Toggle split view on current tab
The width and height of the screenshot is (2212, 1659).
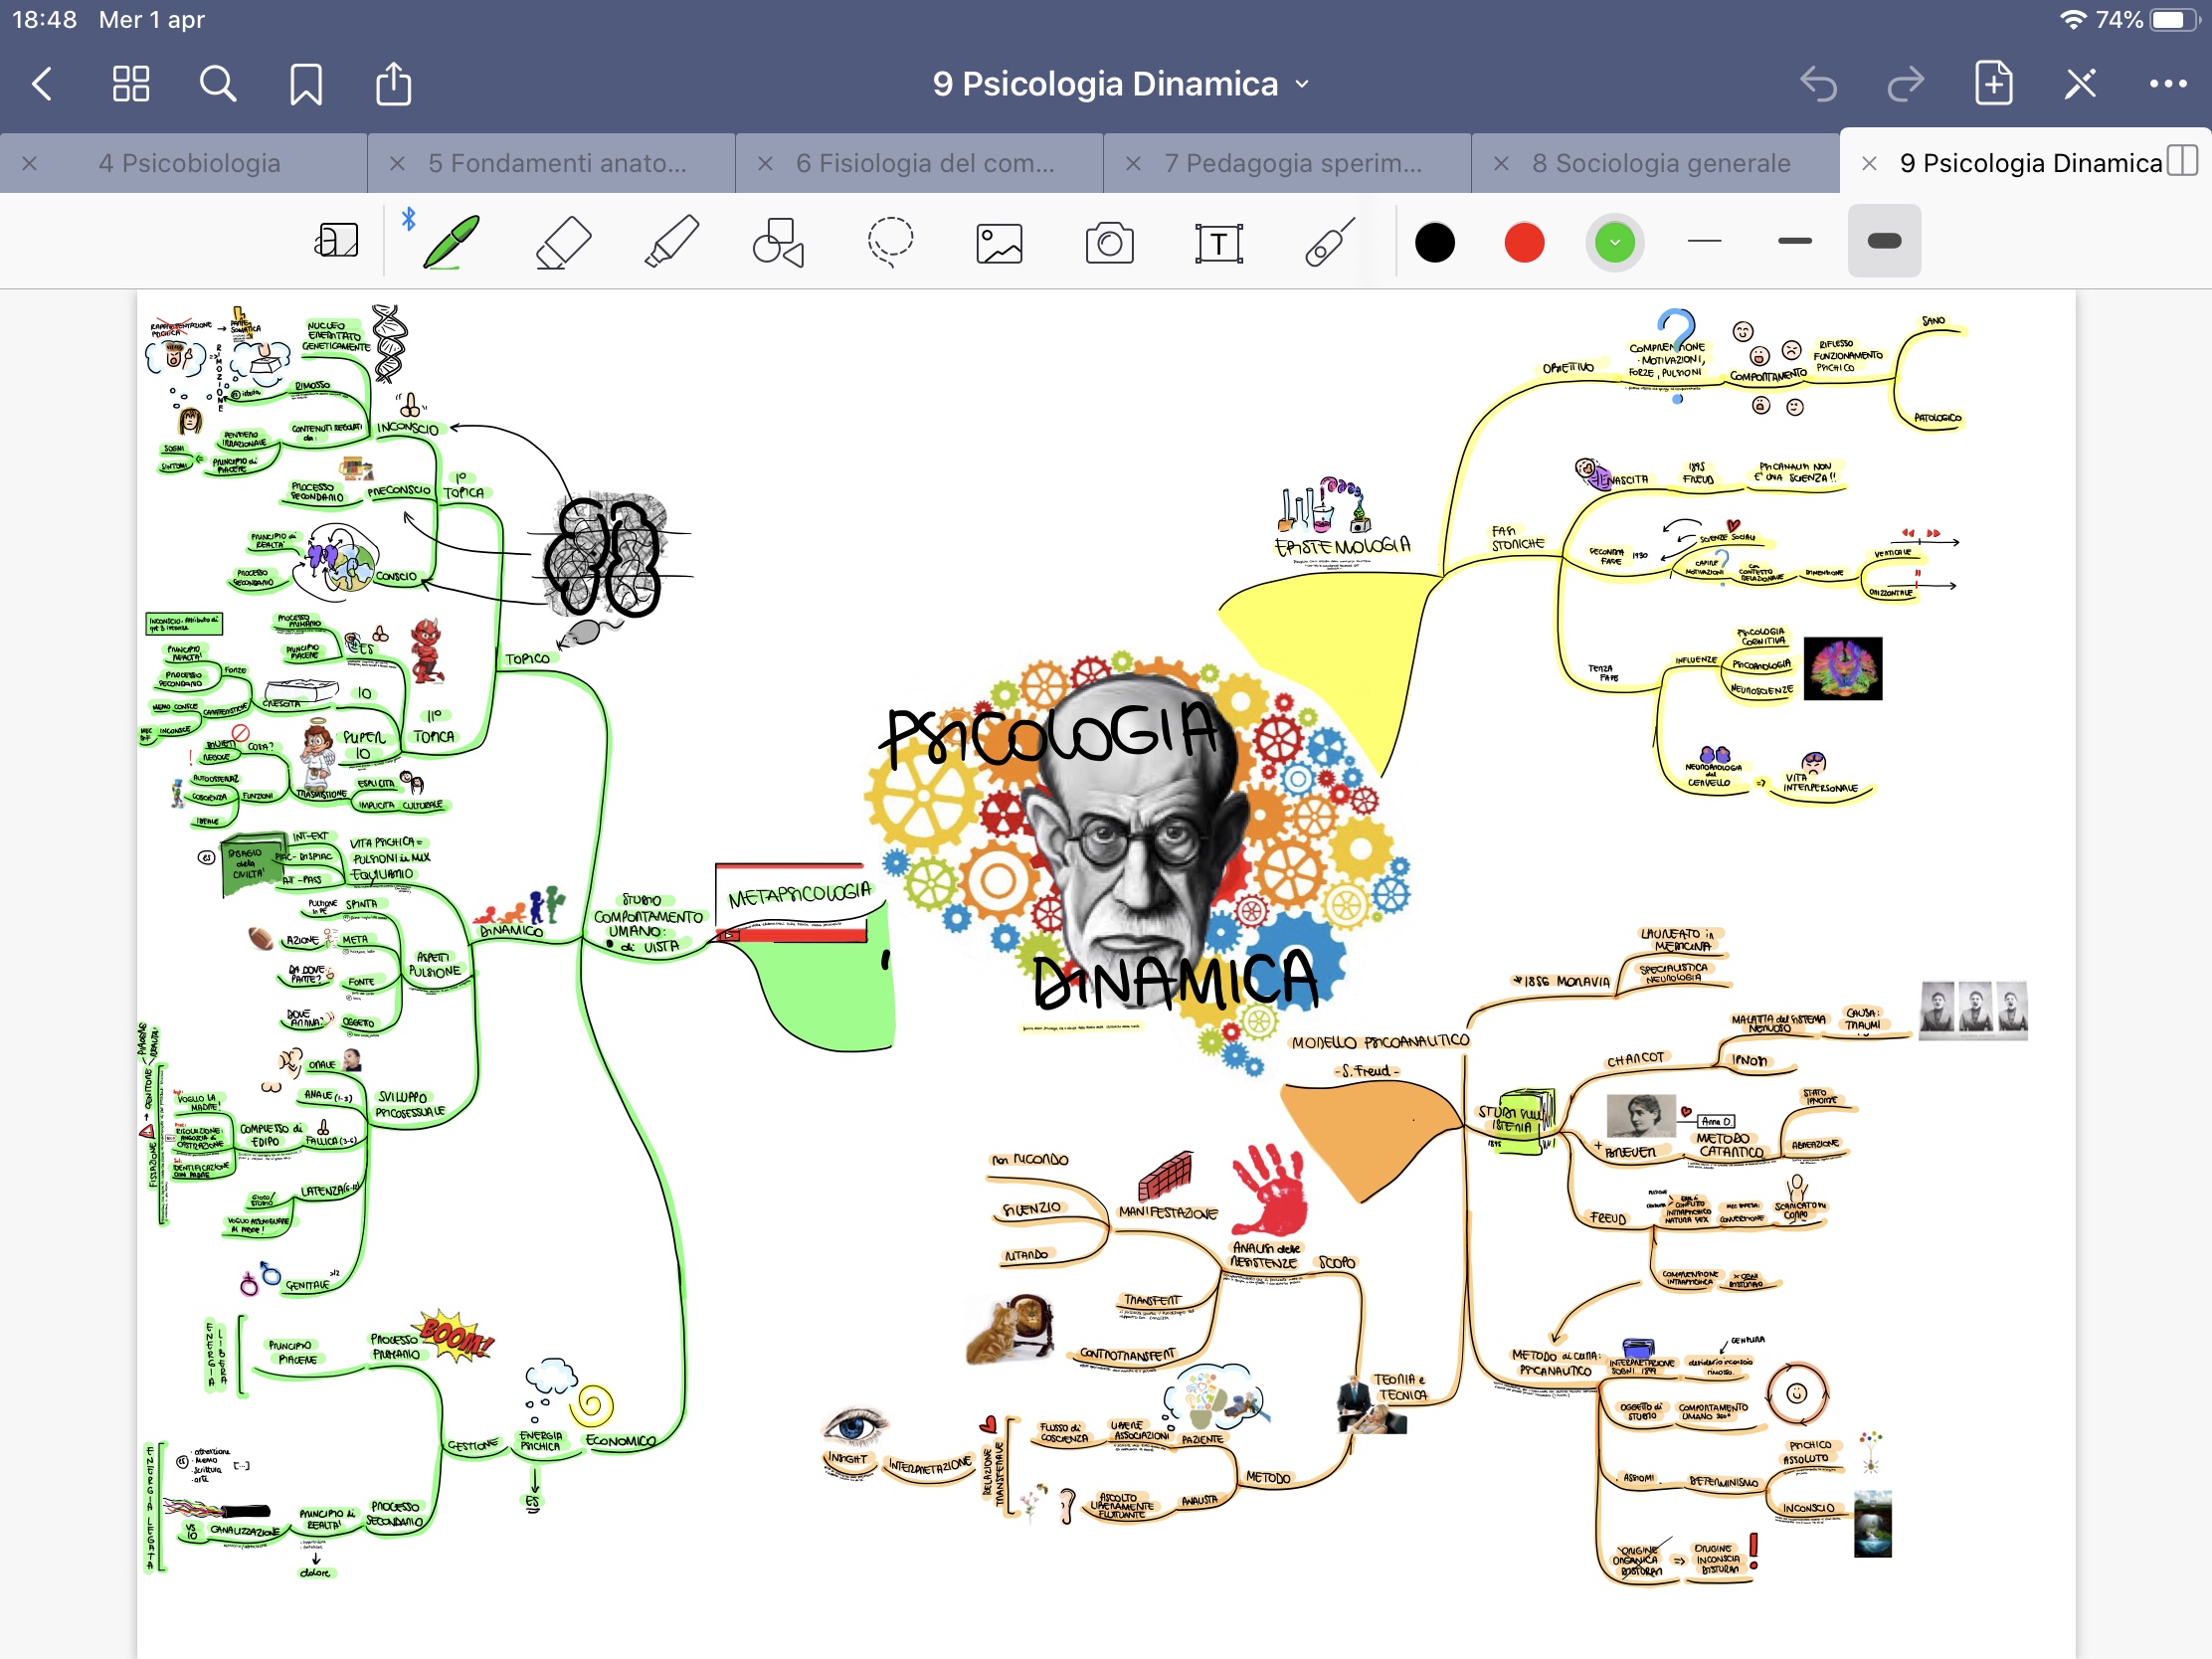2181,161
